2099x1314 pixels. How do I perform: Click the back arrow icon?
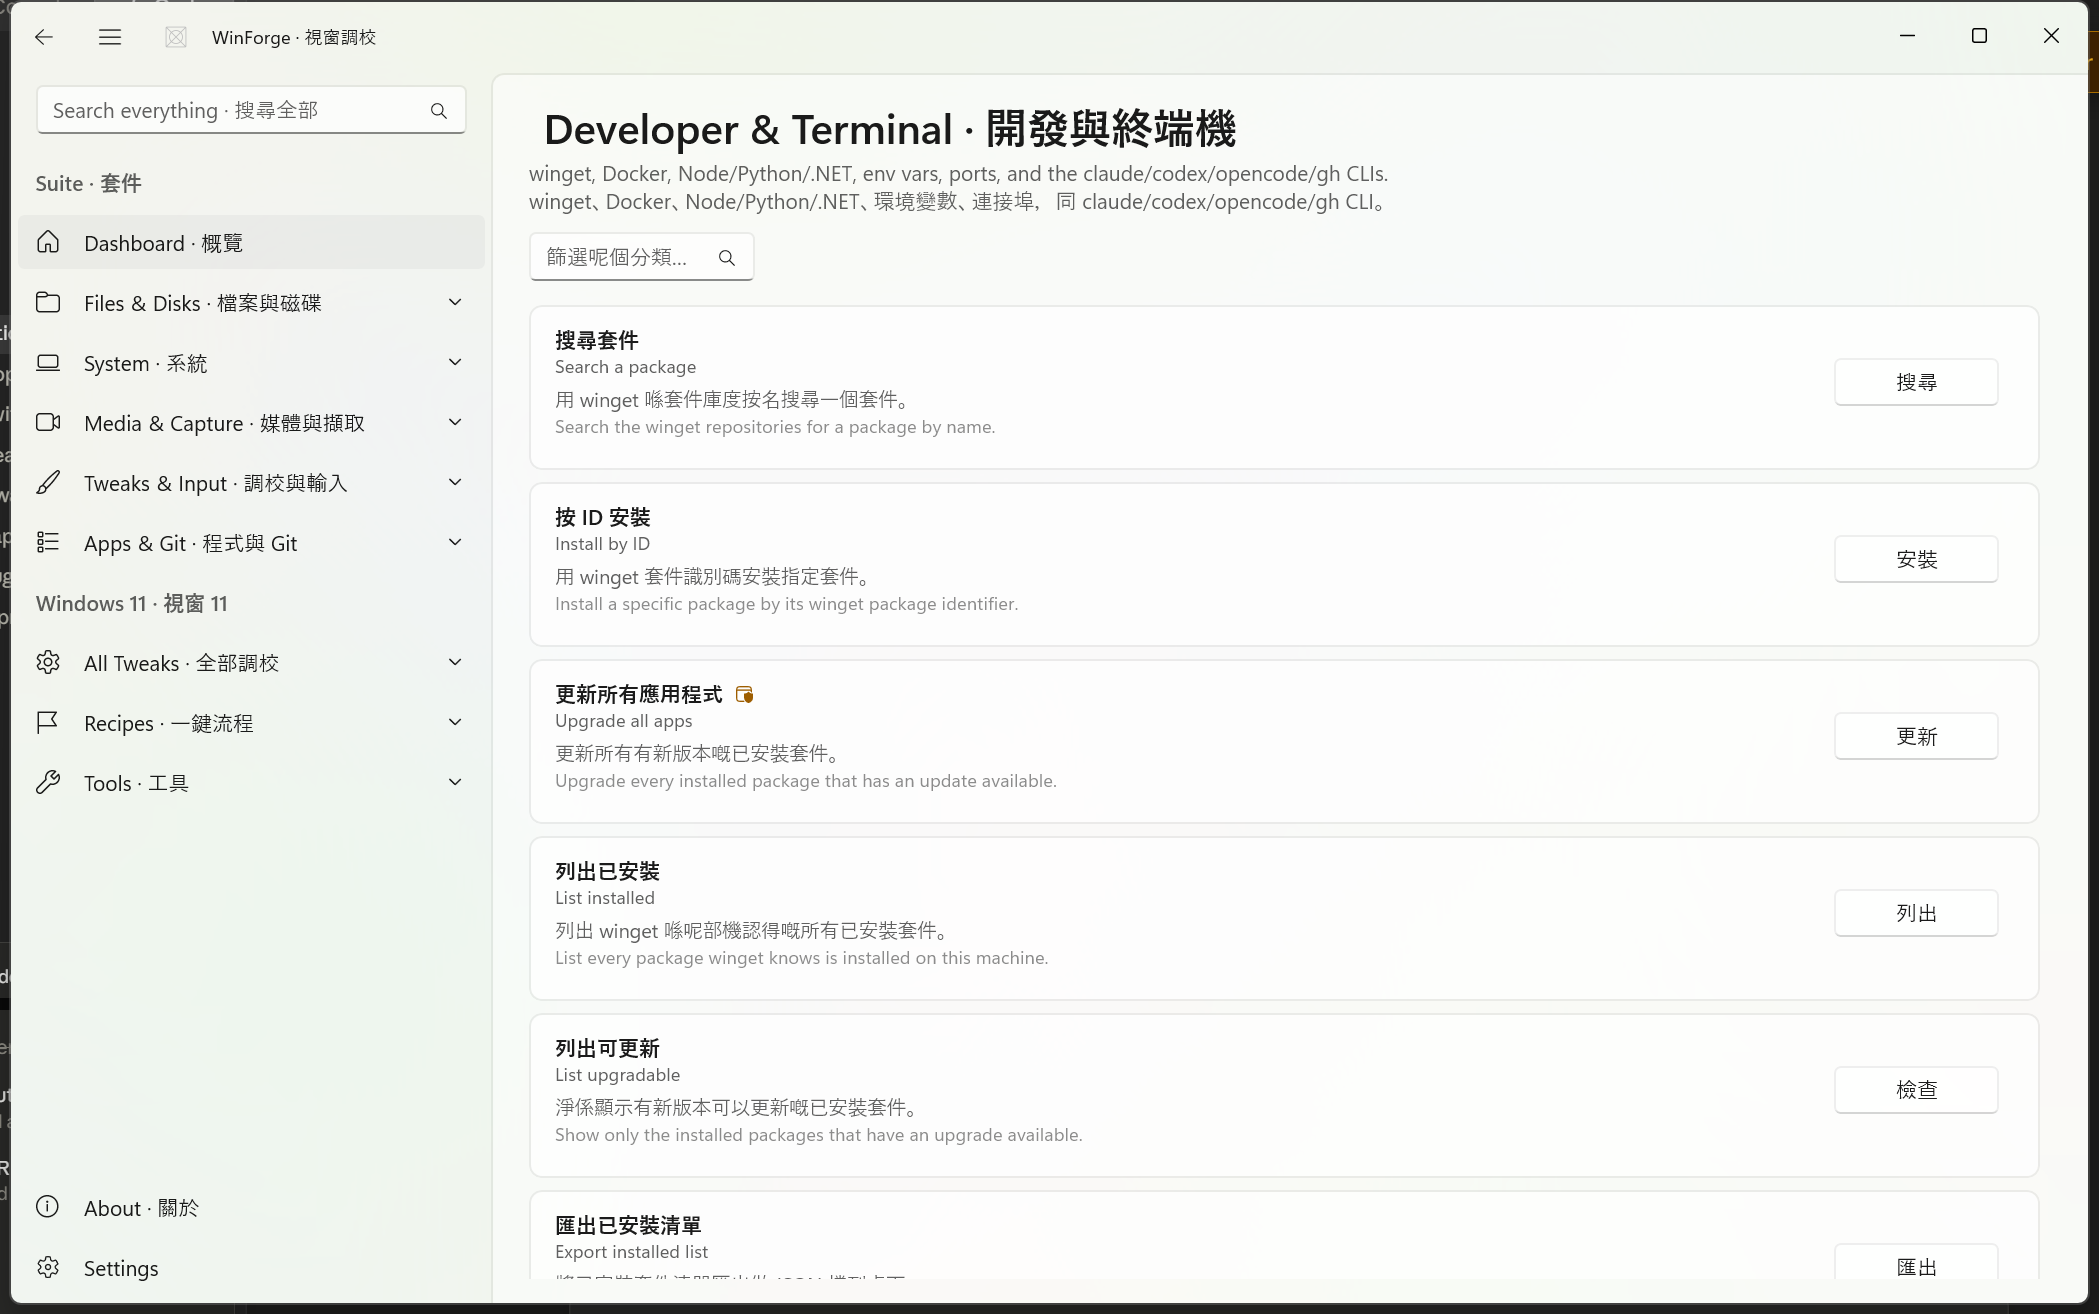tap(43, 37)
